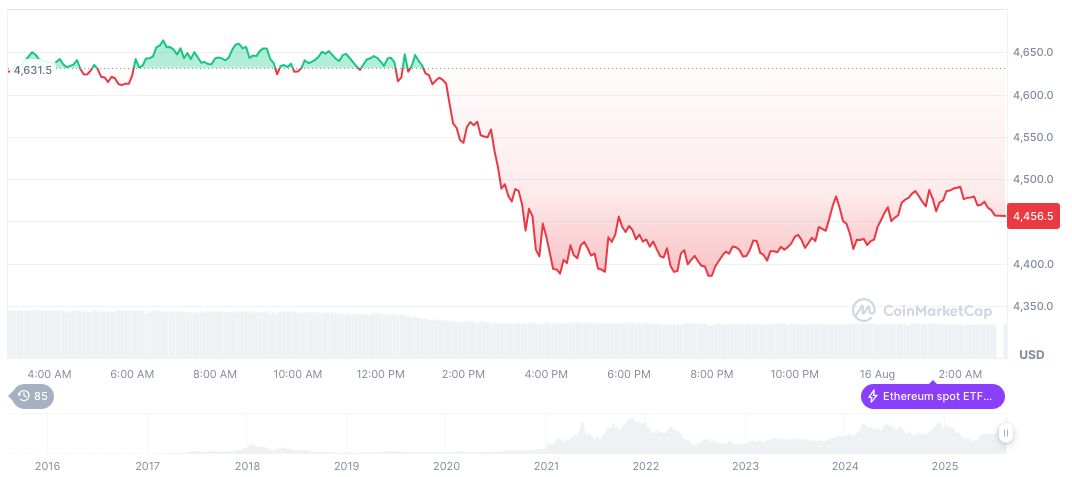Viewport: 1072px width, 477px height.
Task: Jump to 2023 in the navigator timeline
Action: click(745, 466)
